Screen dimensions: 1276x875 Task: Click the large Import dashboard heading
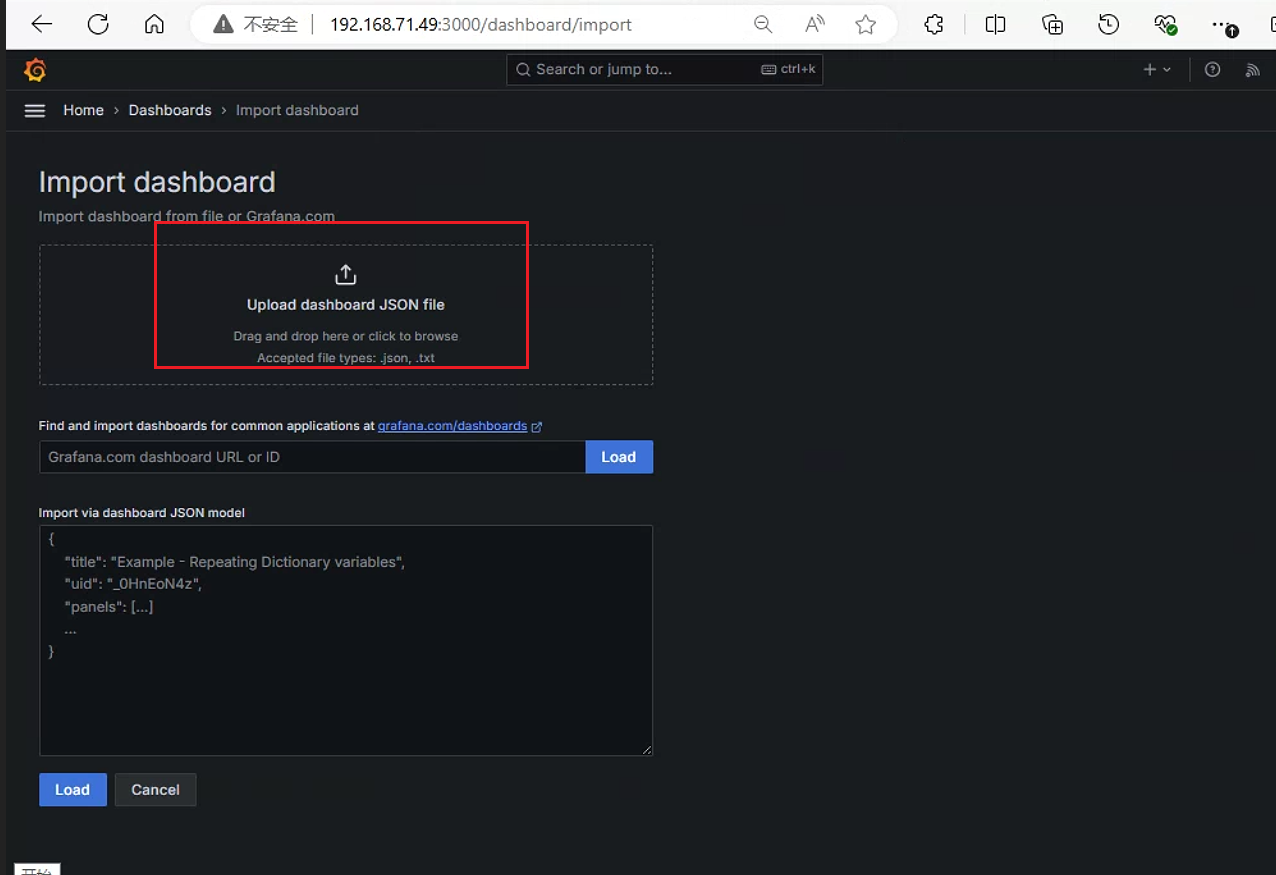click(x=157, y=182)
